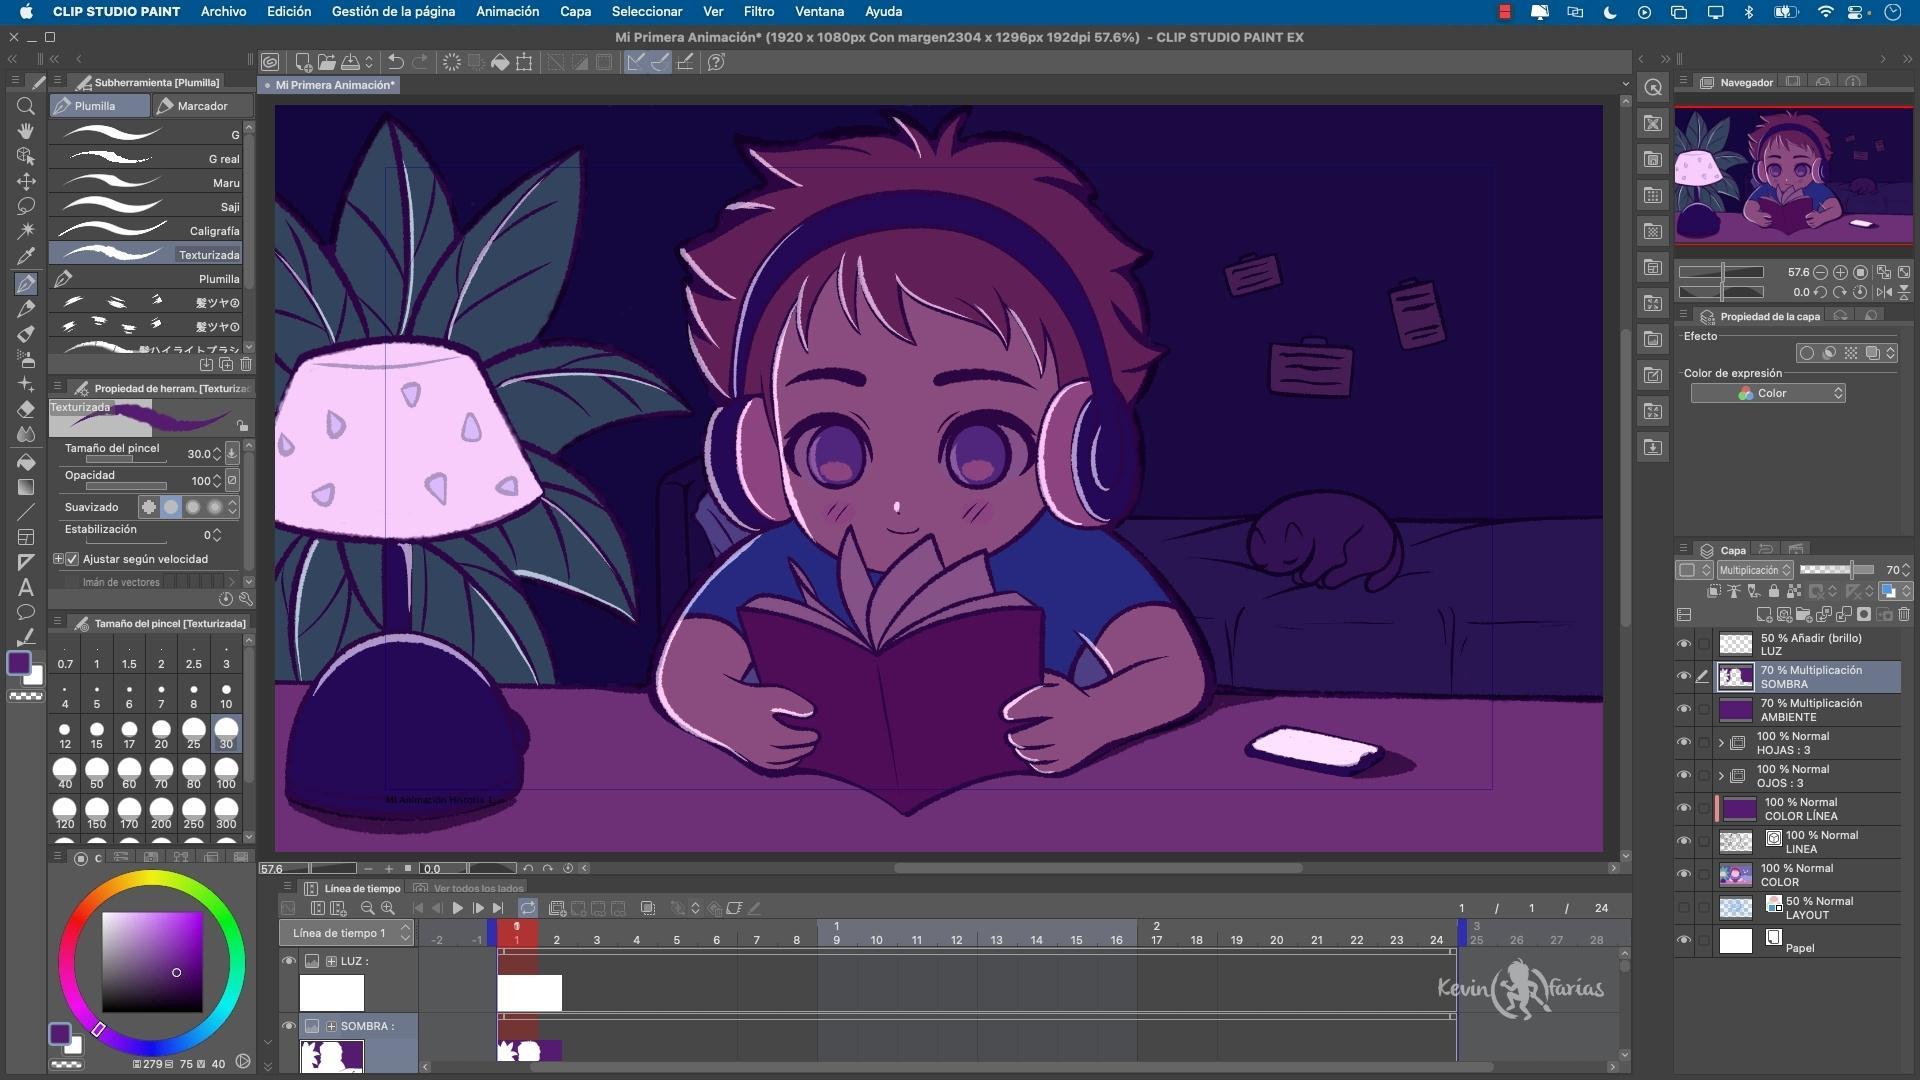
Task: Select the Zoom magnifier tool
Action: [x=26, y=106]
